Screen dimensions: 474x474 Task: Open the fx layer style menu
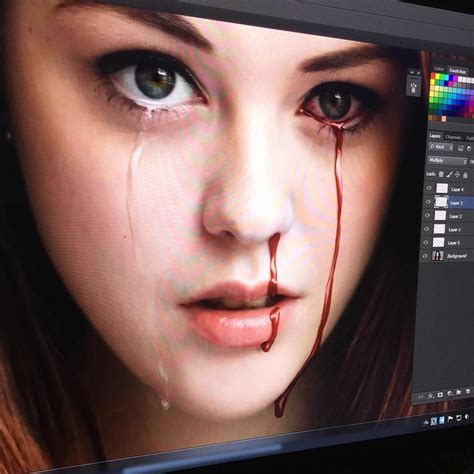(431, 396)
